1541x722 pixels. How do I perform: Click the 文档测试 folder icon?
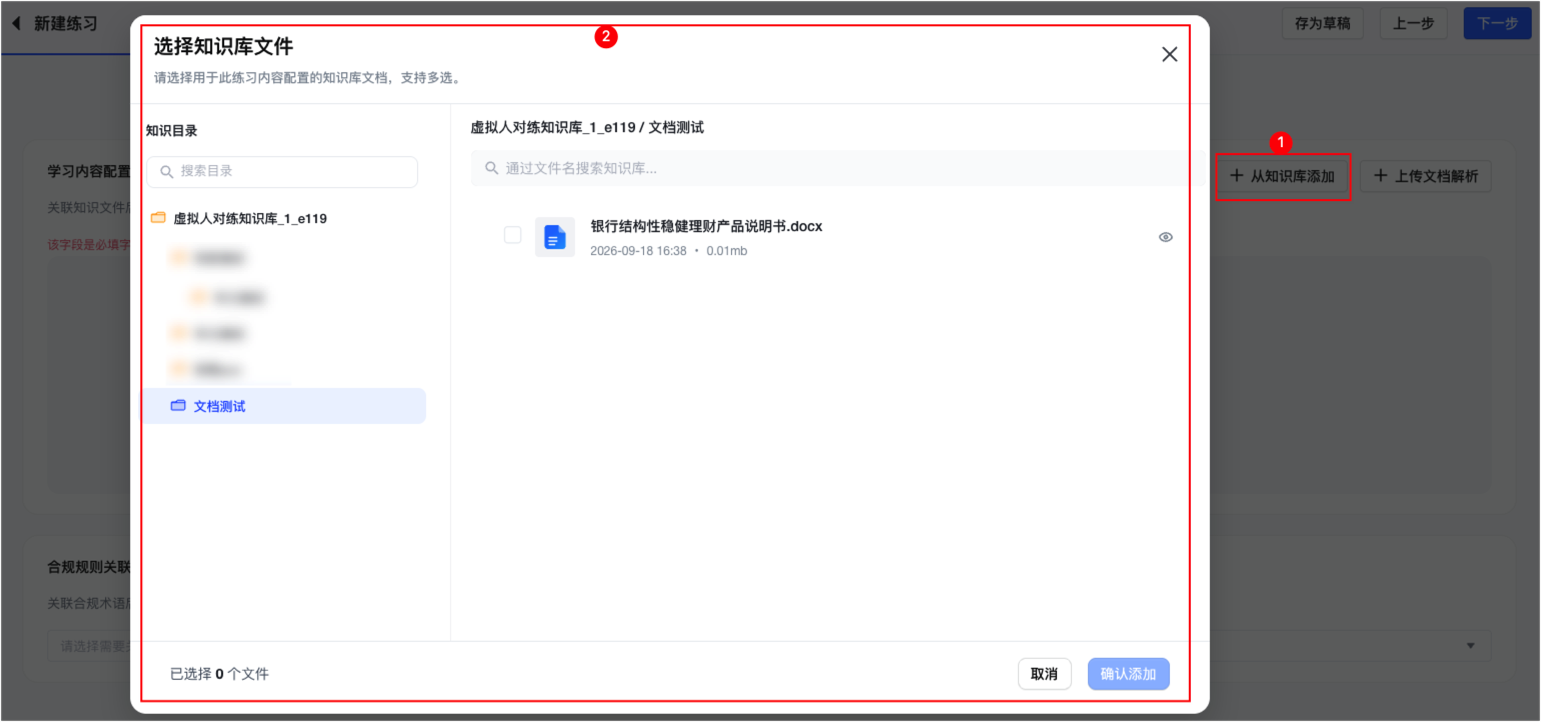coord(178,406)
